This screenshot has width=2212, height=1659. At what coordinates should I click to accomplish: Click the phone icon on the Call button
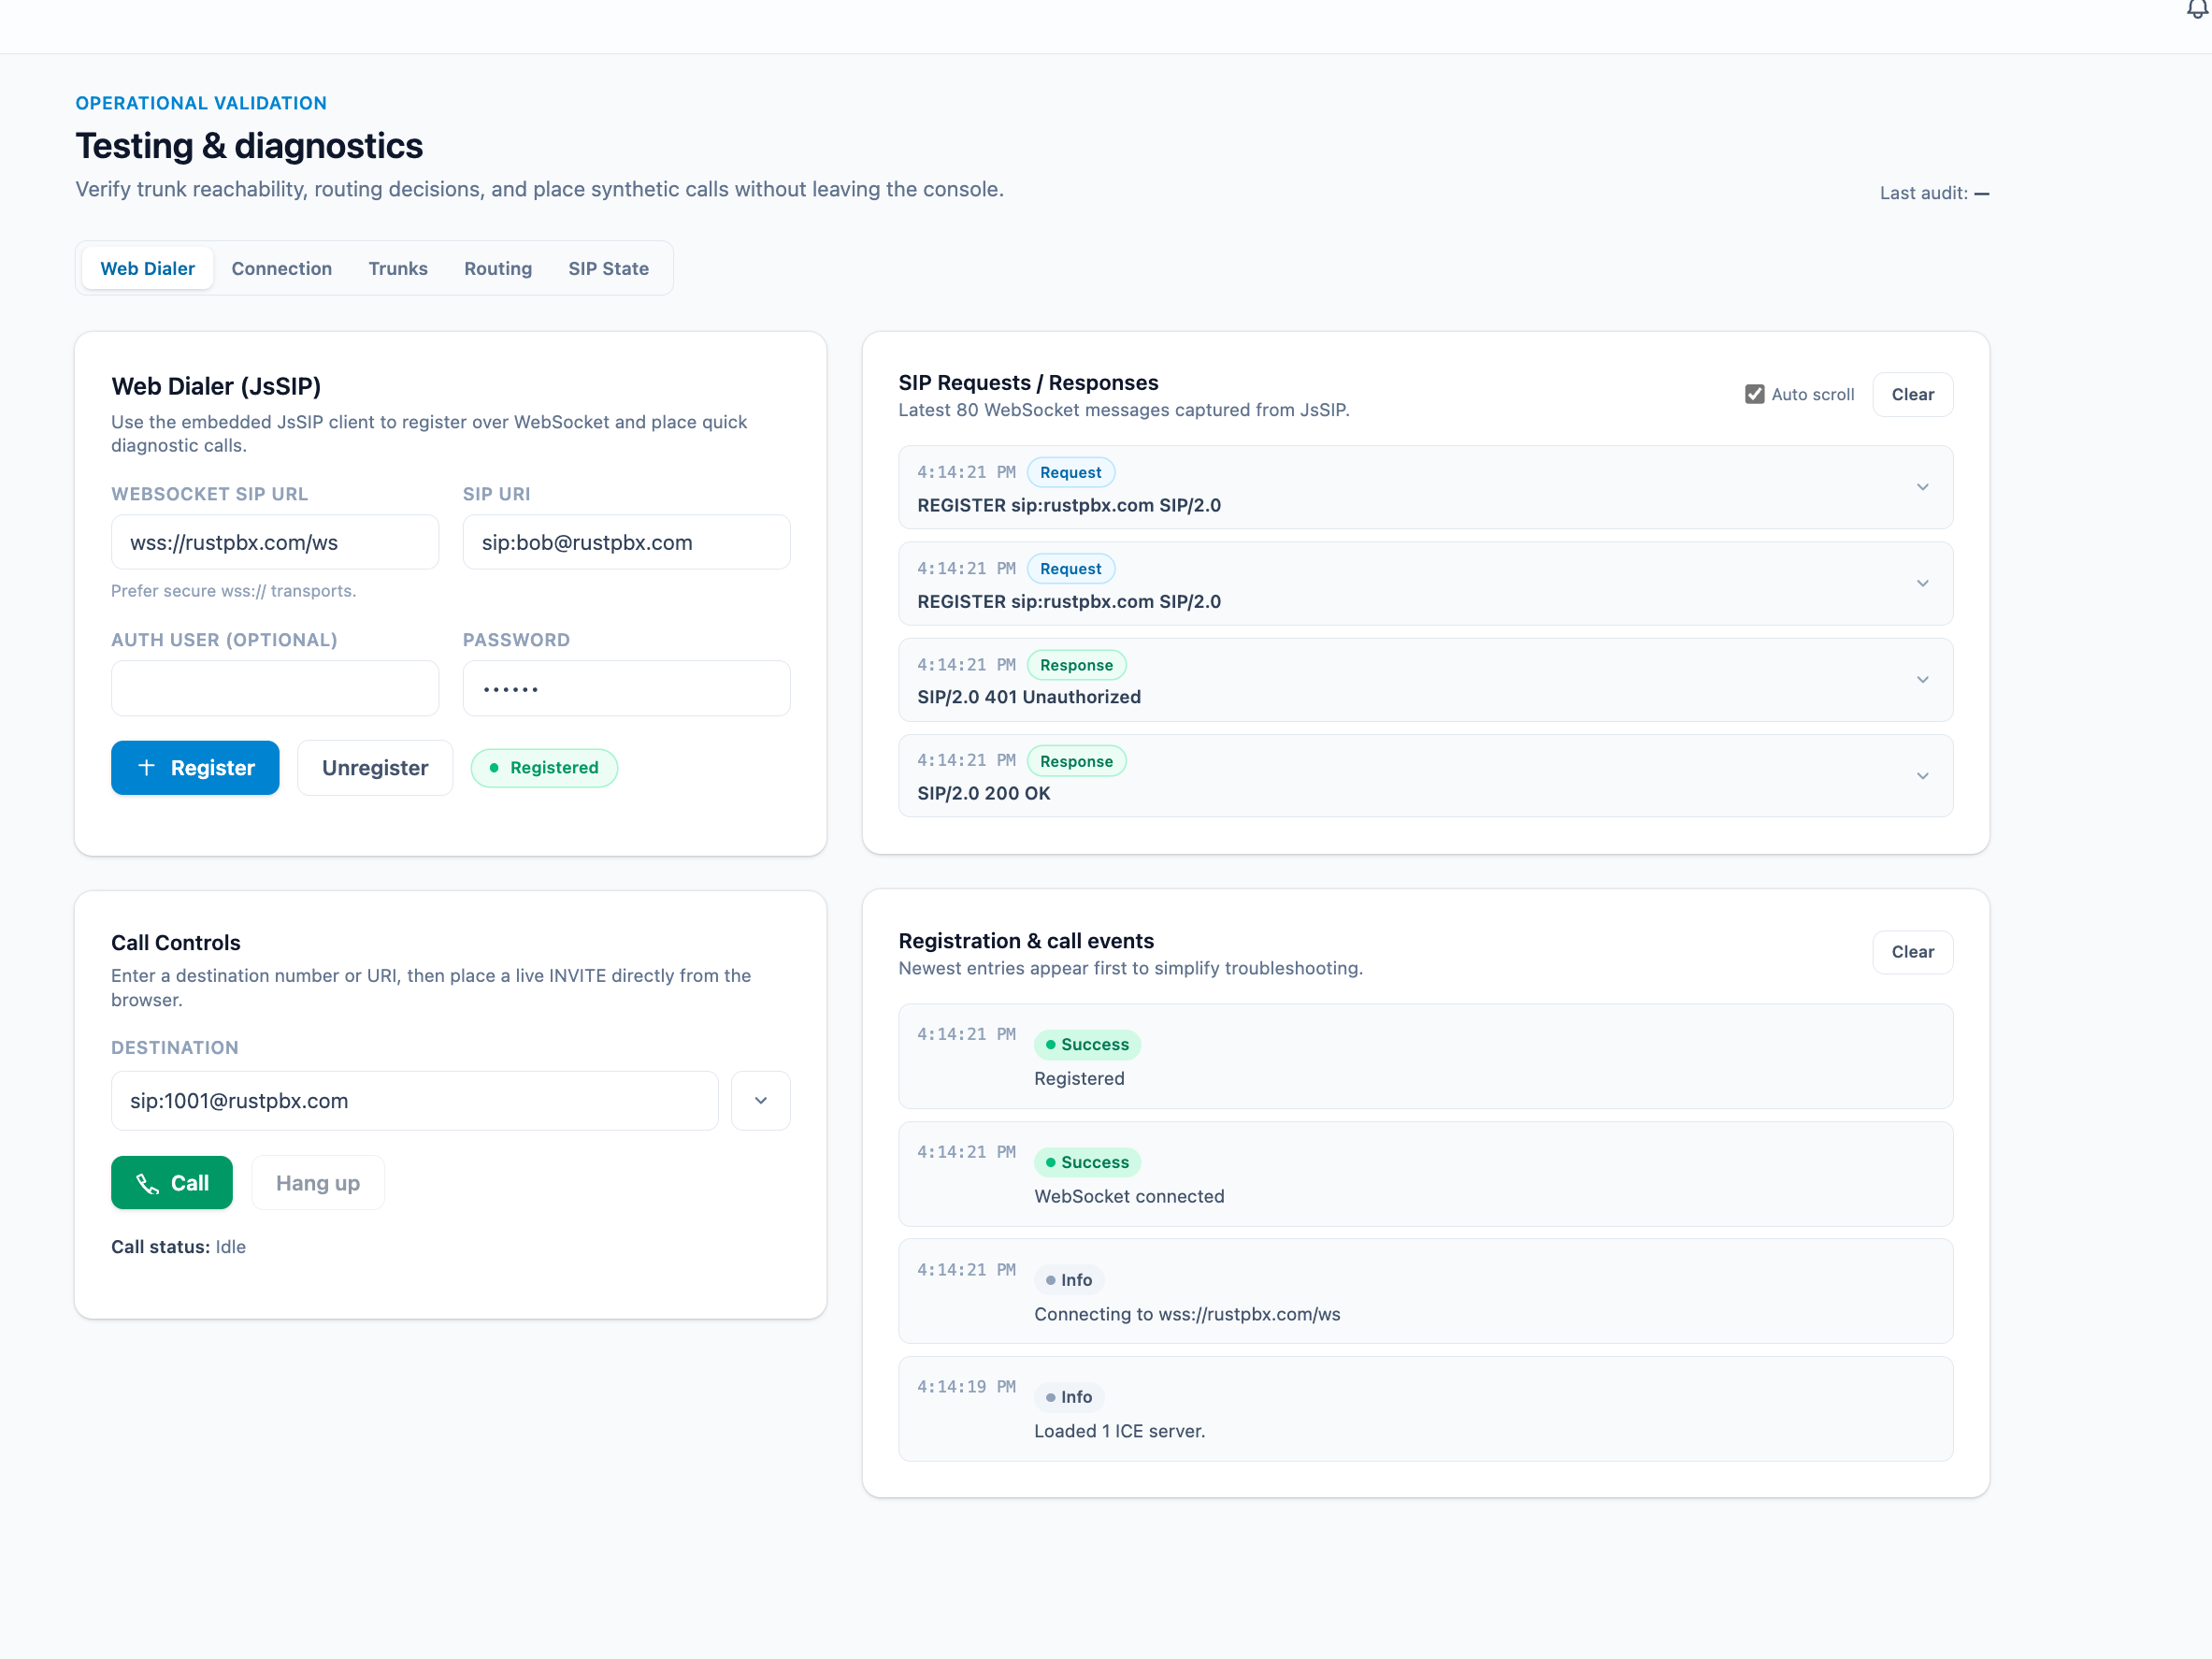150,1183
